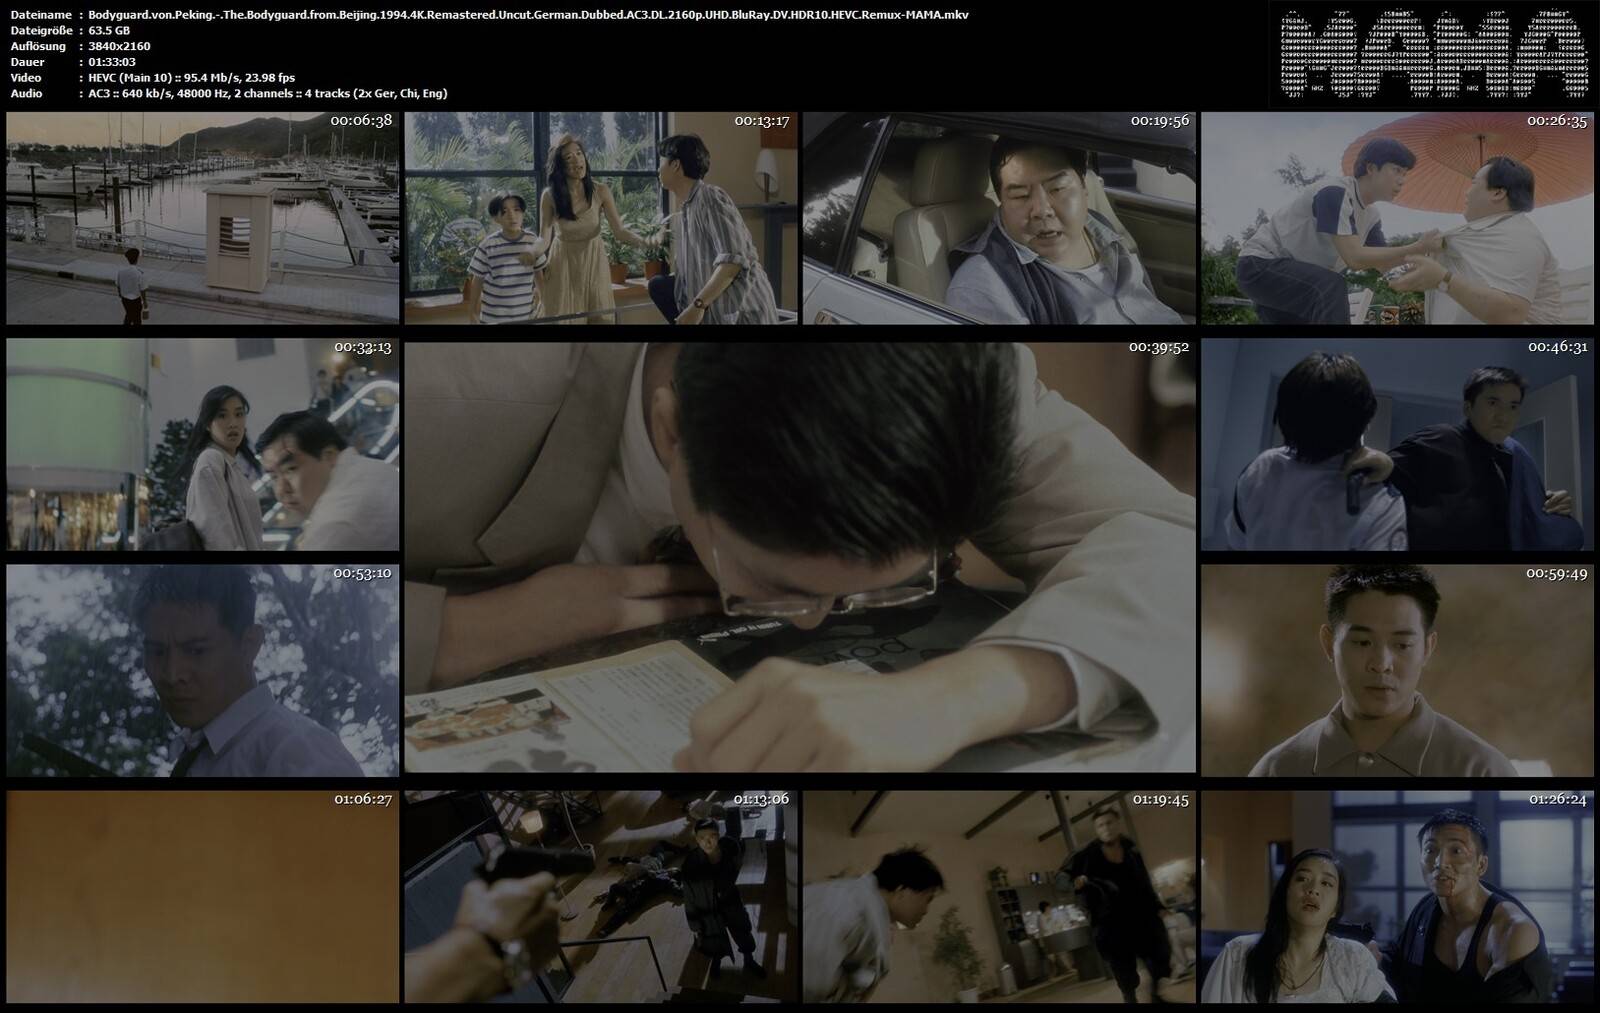This screenshot has height=1013, width=1600.
Task: Open the large center thumbnail at 00:39:52
Action: pos(800,557)
